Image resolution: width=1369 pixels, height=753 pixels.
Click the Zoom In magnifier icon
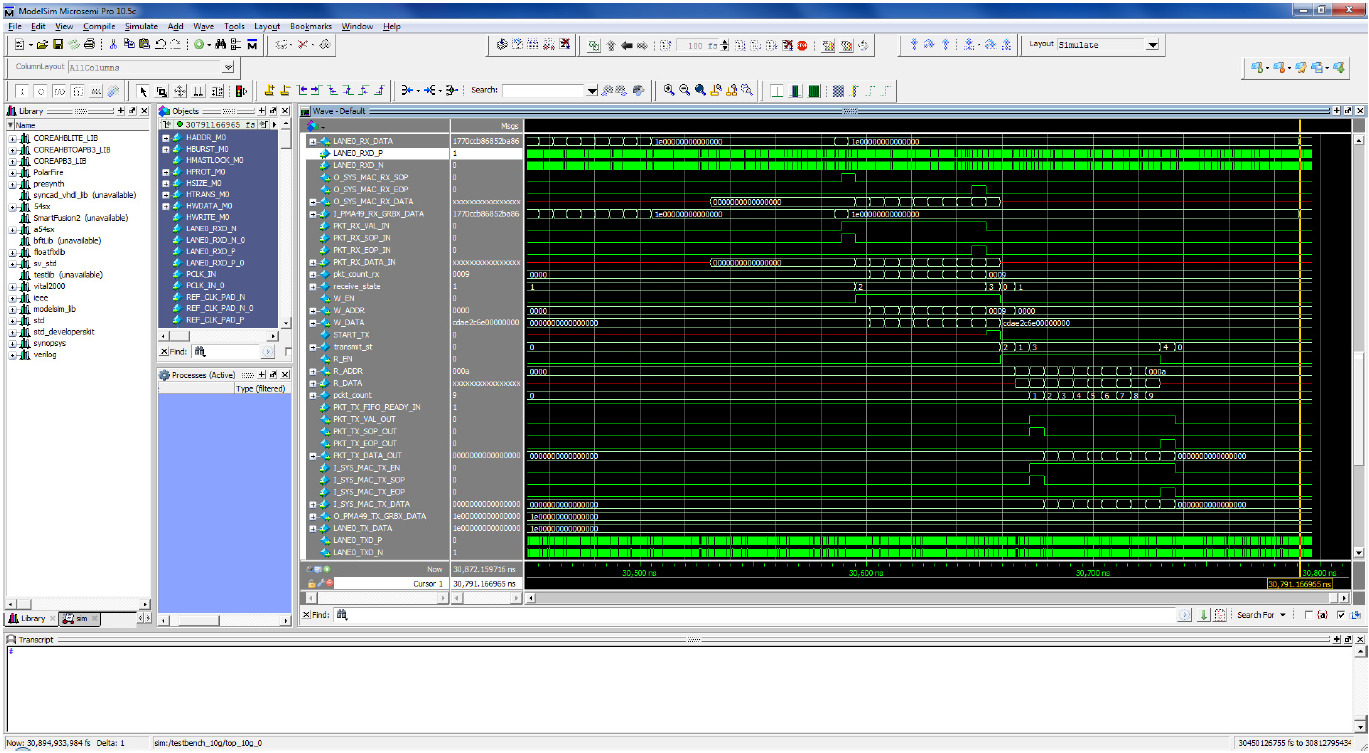point(667,90)
